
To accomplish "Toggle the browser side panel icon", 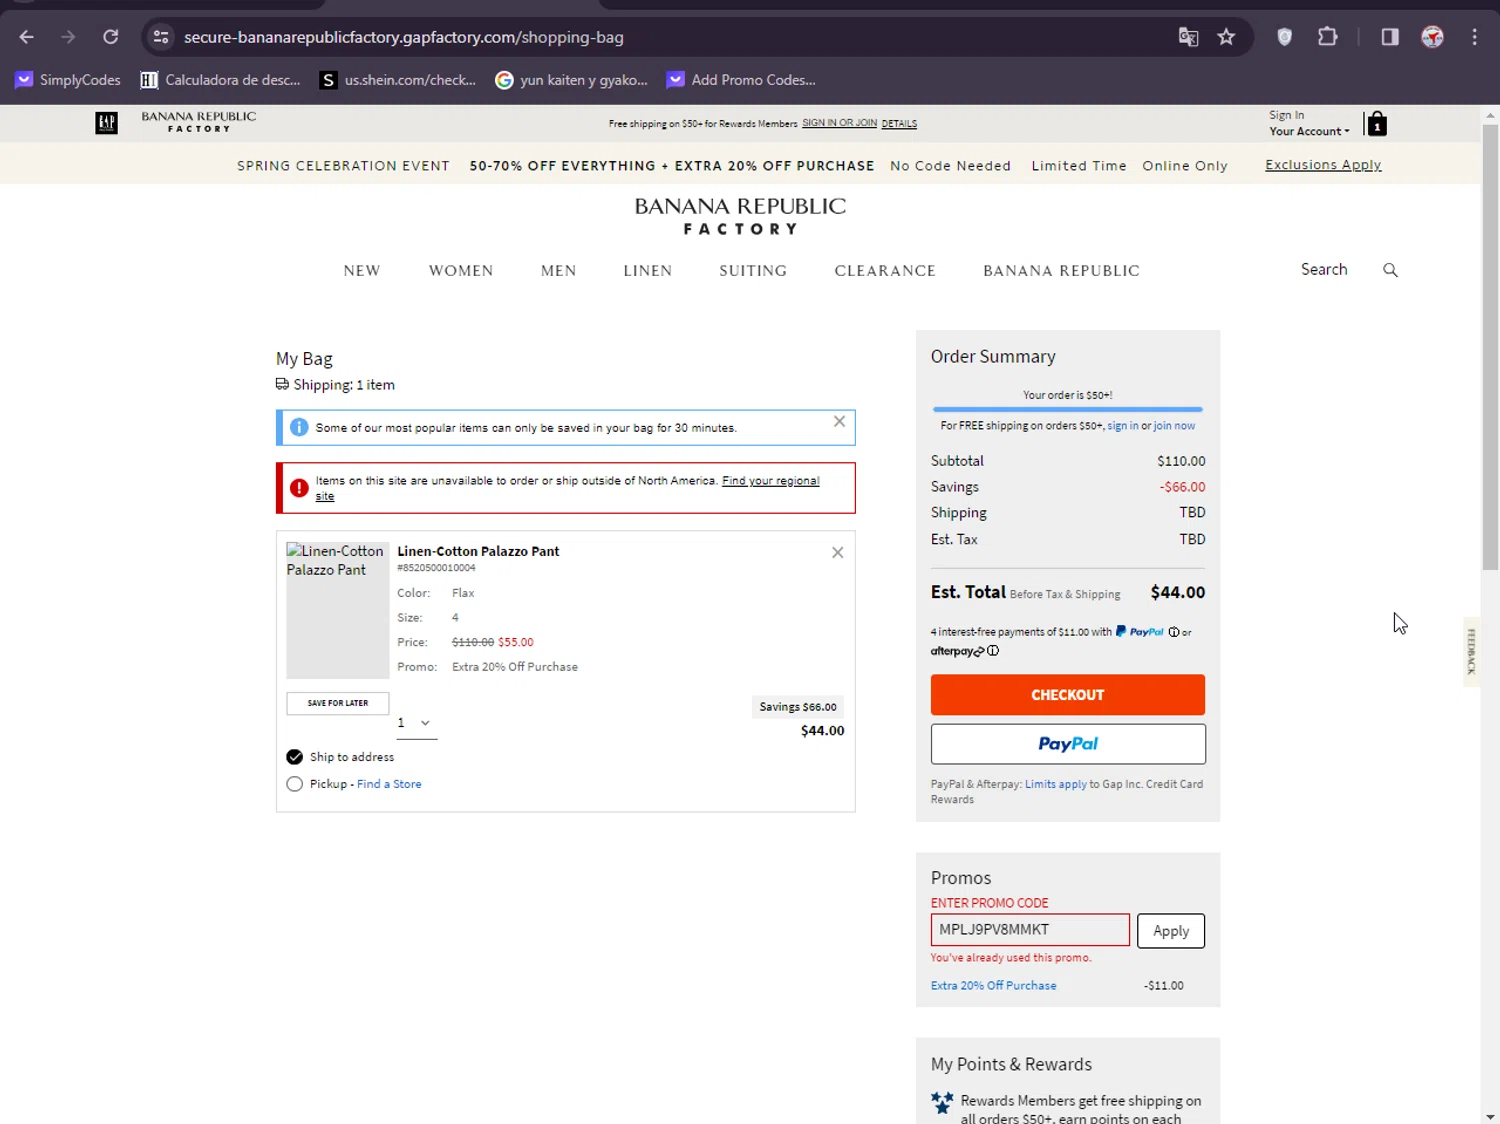I will 1390,37.
